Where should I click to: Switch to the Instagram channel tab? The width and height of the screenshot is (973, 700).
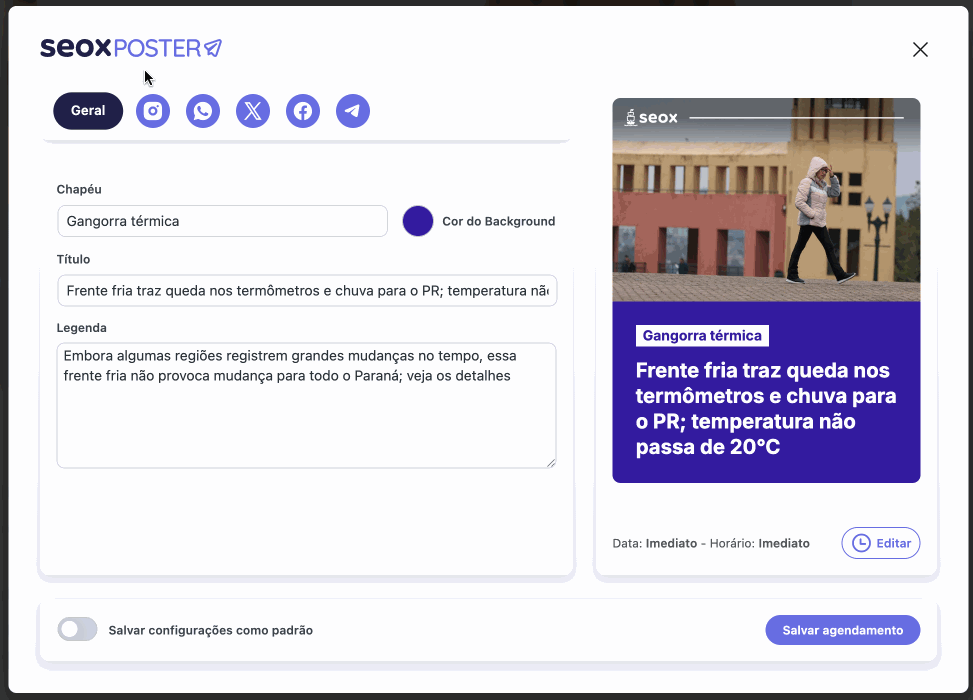[153, 111]
